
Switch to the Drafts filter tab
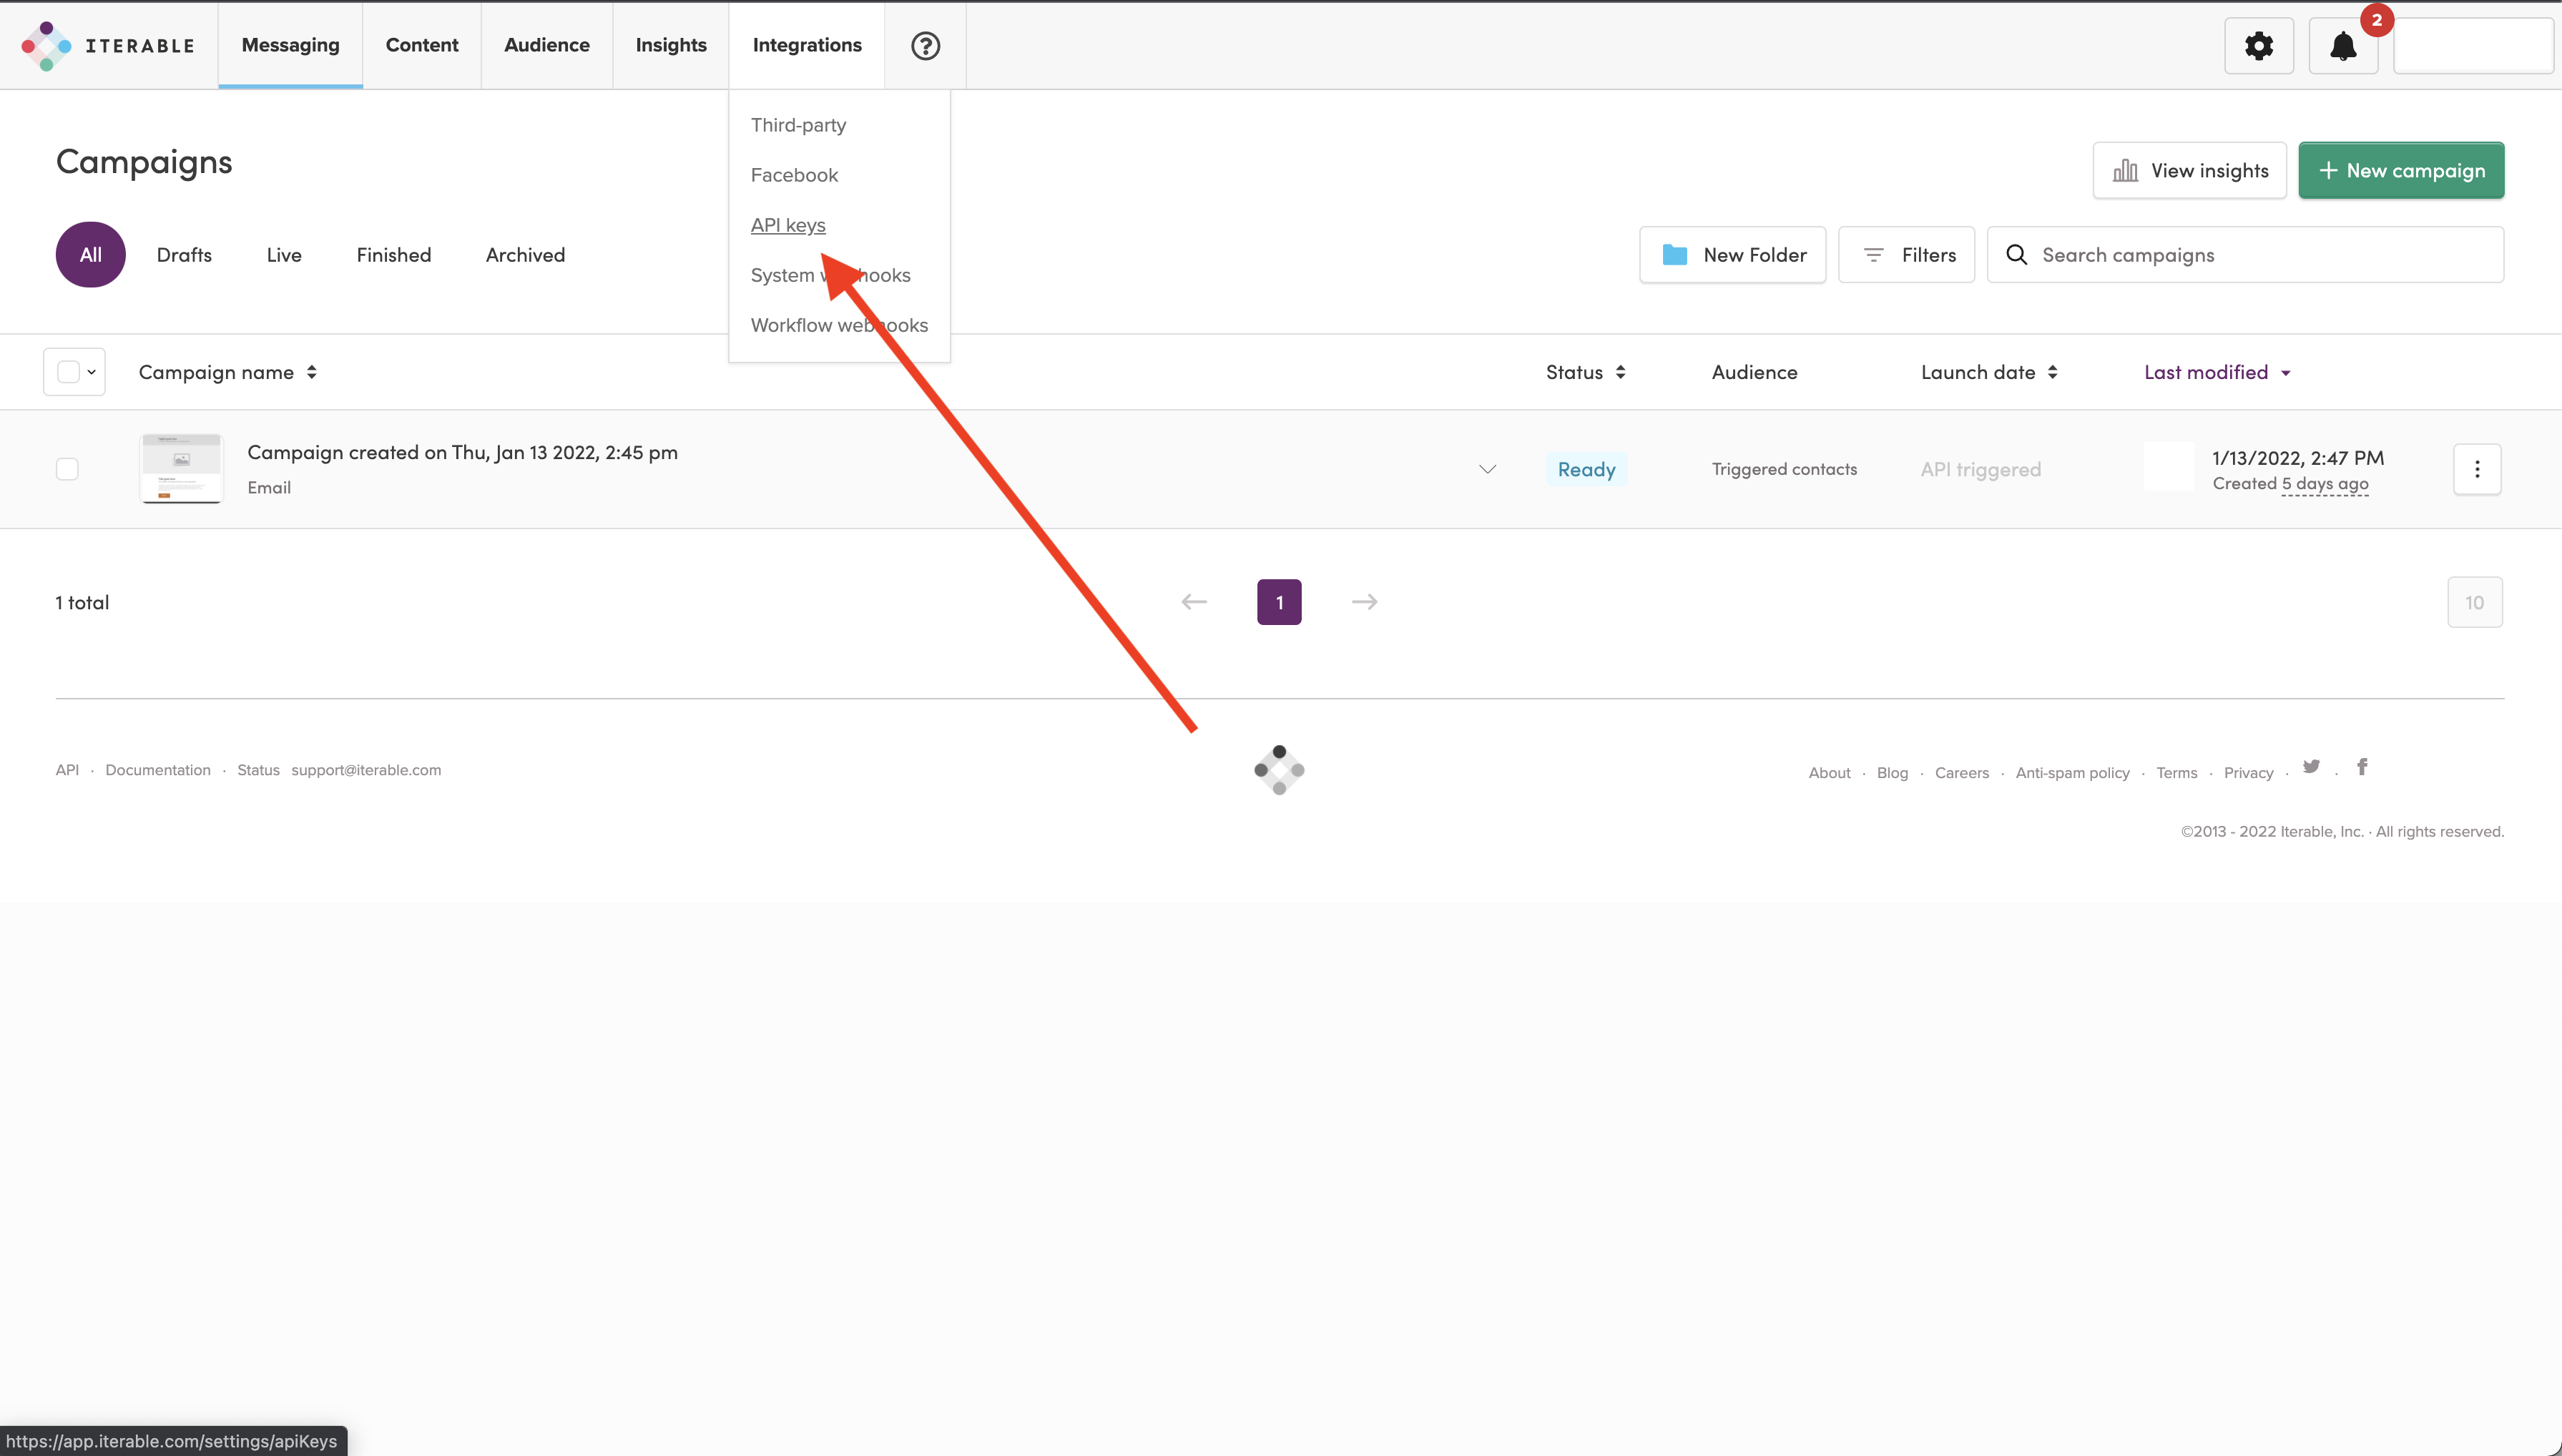[x=184, y=255]
